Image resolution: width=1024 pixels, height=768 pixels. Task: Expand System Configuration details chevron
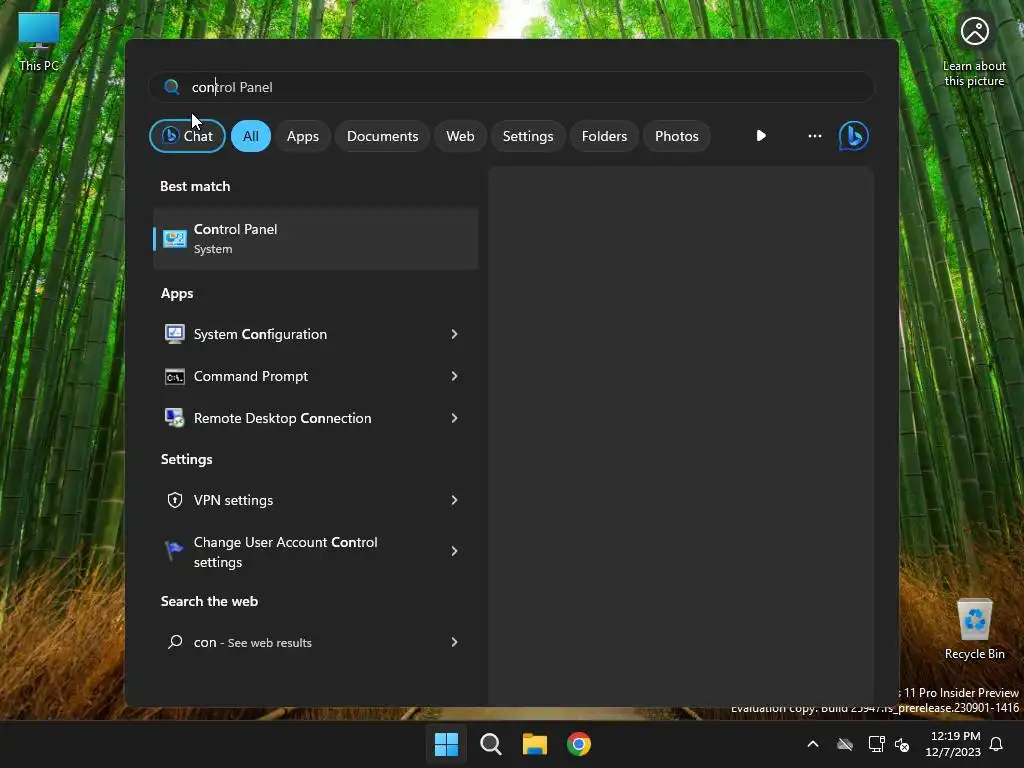(455, 334)
